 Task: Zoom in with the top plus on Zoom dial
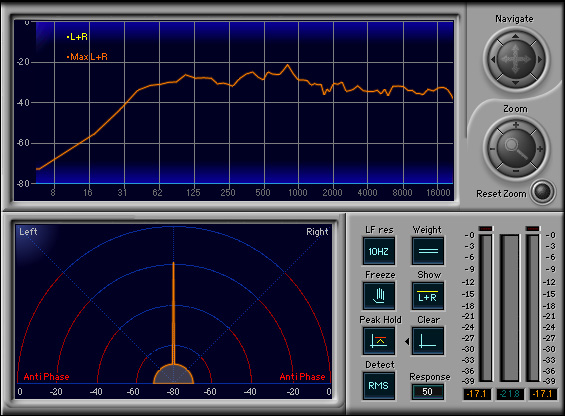coord(516,125)
